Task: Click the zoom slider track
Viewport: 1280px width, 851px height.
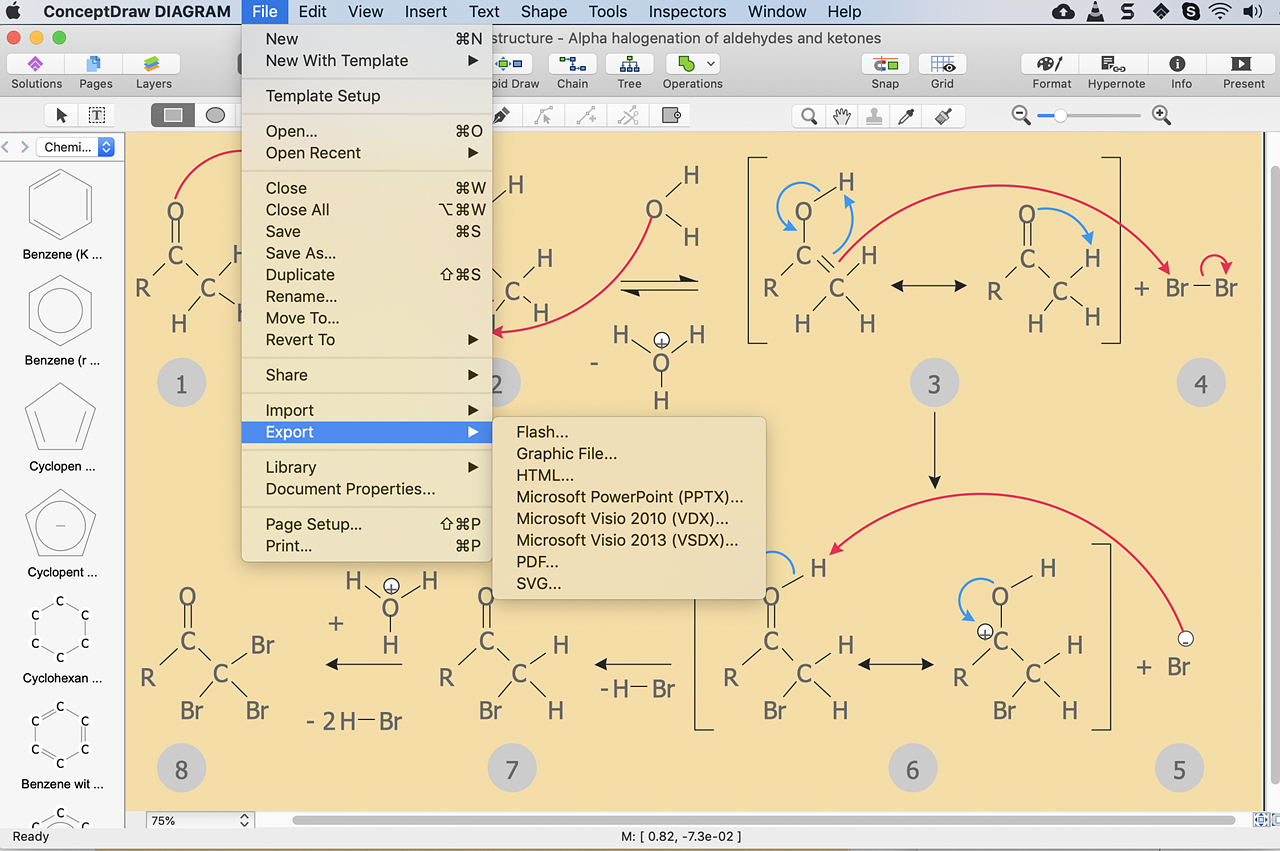Action: (x=1100, y=116)
